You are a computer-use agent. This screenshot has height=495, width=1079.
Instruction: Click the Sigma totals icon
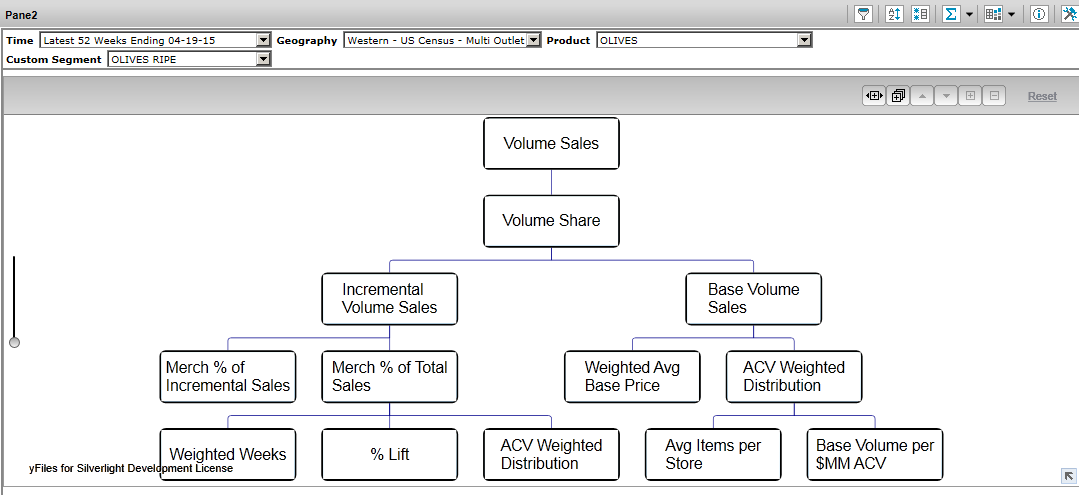tap(951, 14)
